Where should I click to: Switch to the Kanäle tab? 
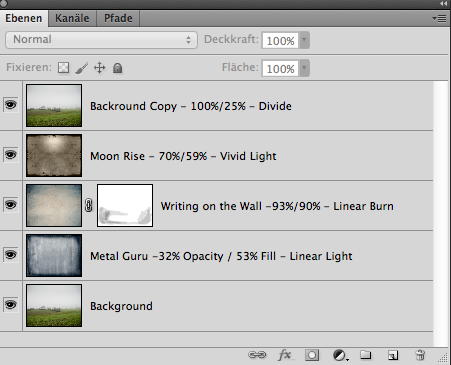click(72, 18)
